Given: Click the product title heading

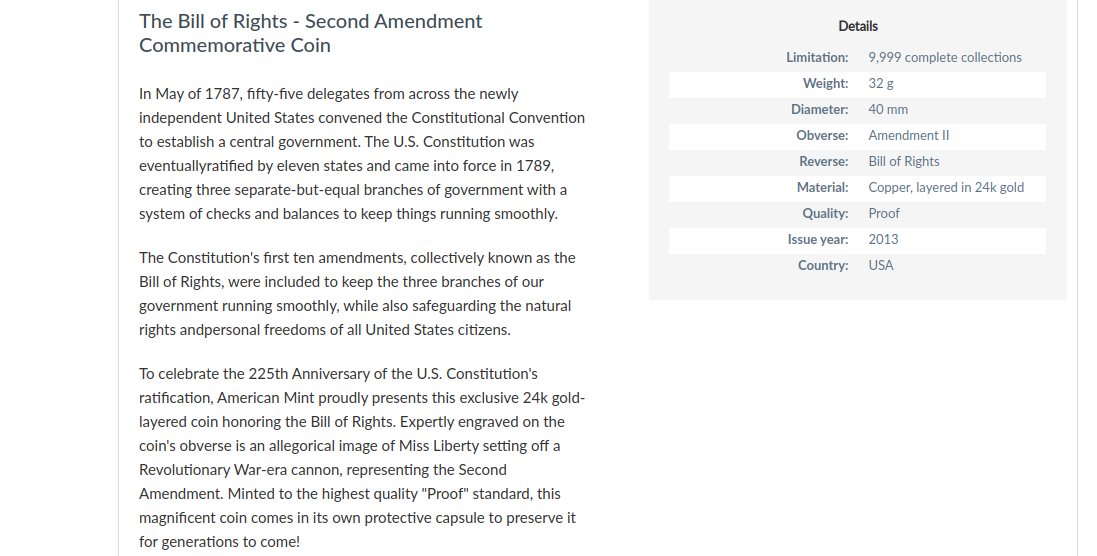Looking at the screenshot, I should pos(311,33).
